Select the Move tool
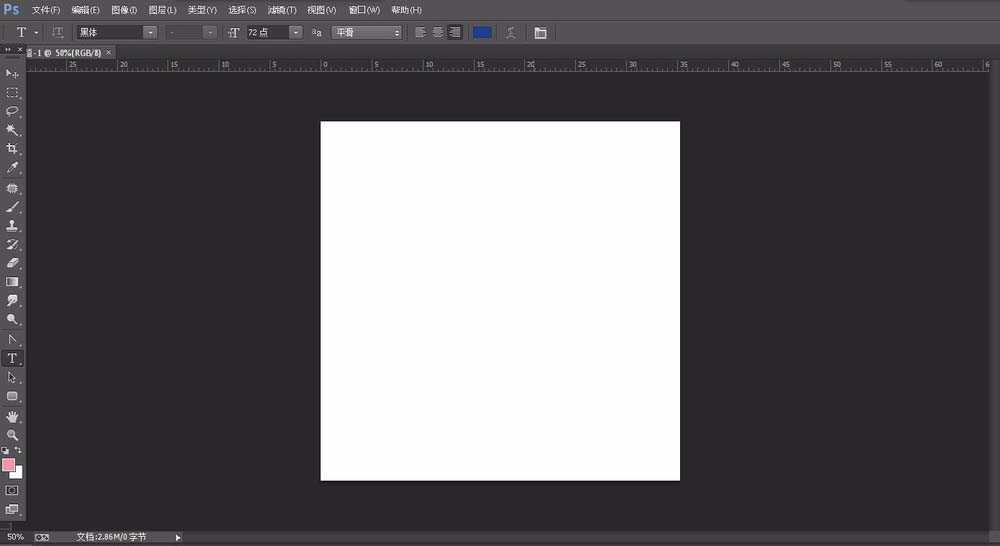Image resolution: width=1000 pixels, height=546 pixels. click(x=12, y=73)
